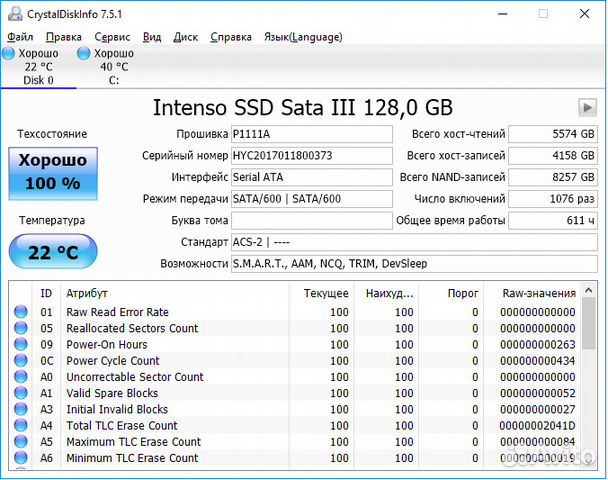Screen dimensions: 608x480
Task: Click status orb for Reallocated Sectors Count
Action: click(x=20, y=328)
